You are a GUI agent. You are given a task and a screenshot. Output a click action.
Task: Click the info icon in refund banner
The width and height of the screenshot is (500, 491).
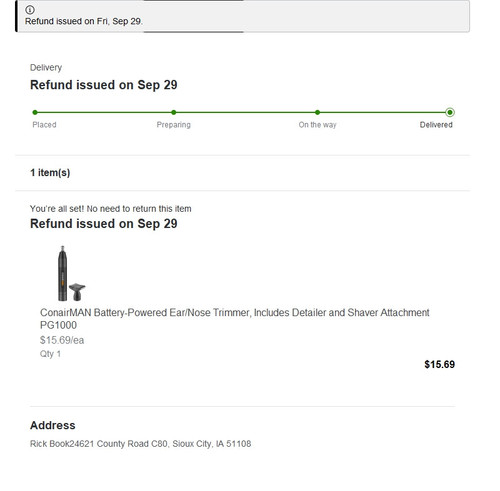(30, 10)
